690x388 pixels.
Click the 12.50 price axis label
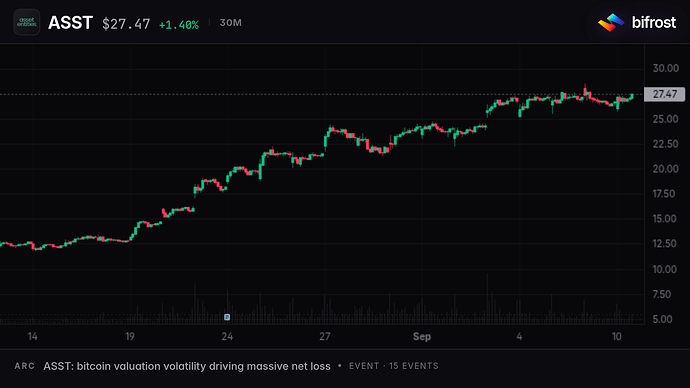point(665,244)
